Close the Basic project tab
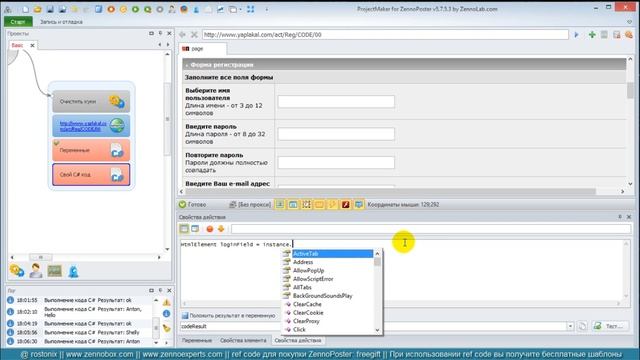This screenshot has width=640, height=360. [32, 45]
